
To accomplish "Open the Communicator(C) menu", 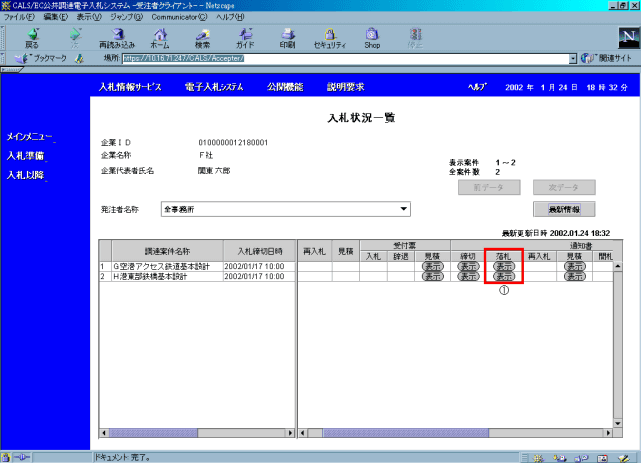I will click(179, 17).
